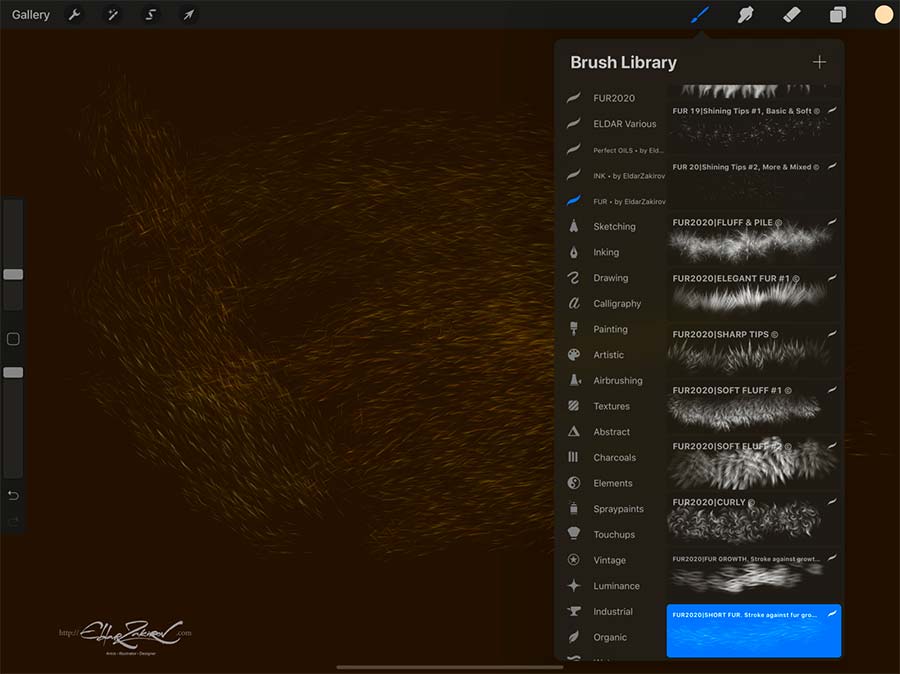The width and height of the screenshot is (900, 674).
Task: Open the active color swatch
Action: [883, 14]
